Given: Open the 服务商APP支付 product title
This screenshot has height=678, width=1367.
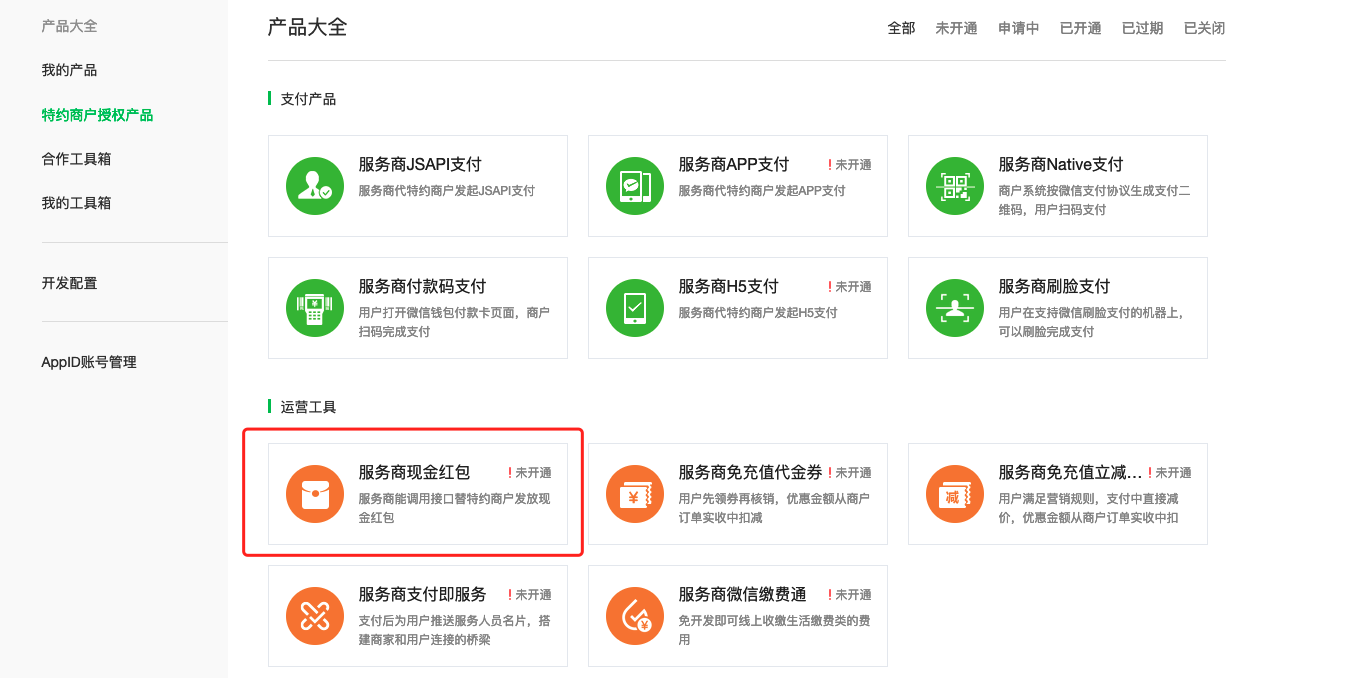Looking at the screenshot, I should 734,164.
